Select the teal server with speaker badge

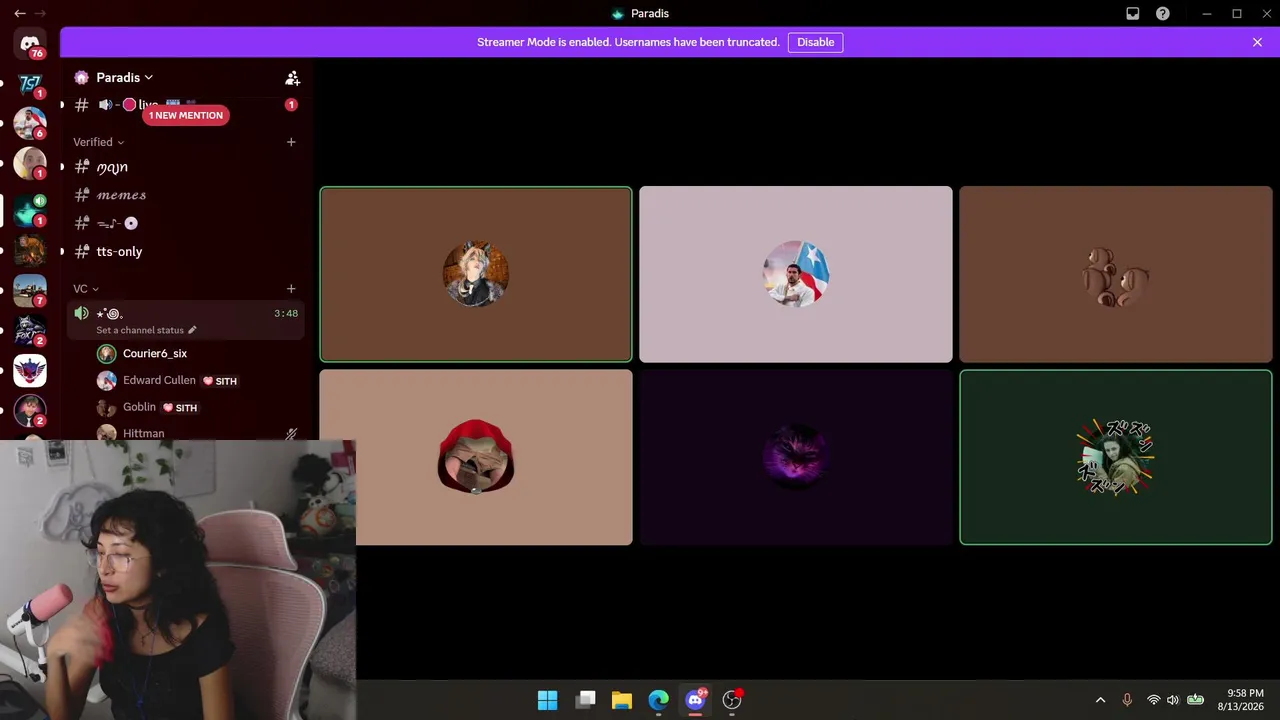click(x=30, y=210)
